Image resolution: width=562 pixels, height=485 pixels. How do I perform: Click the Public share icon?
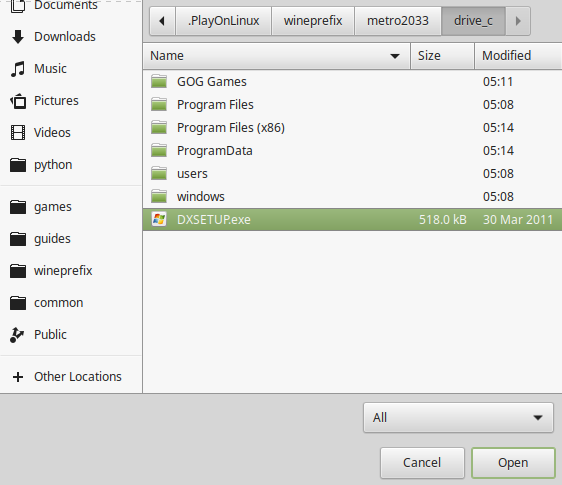tap(17, 335)
